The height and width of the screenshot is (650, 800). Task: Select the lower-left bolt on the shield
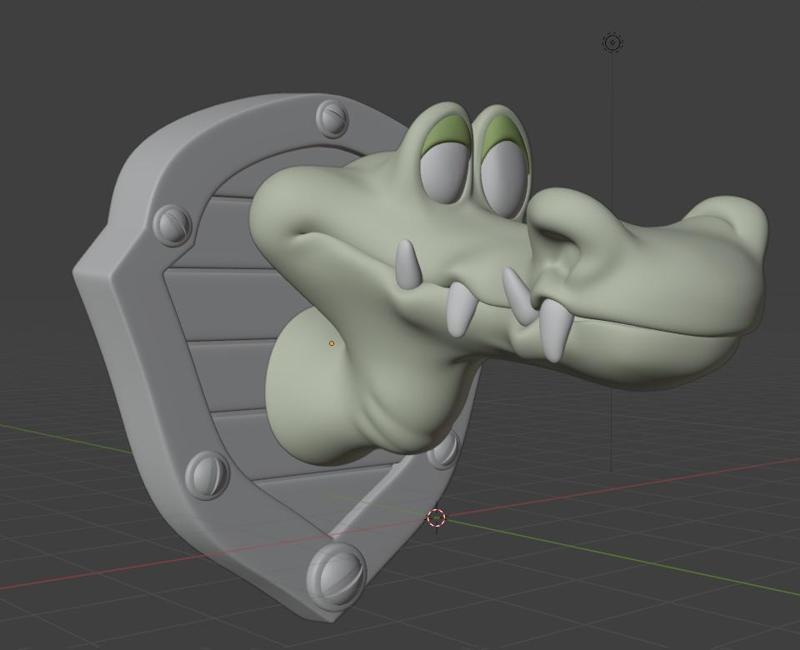point(207,475)
